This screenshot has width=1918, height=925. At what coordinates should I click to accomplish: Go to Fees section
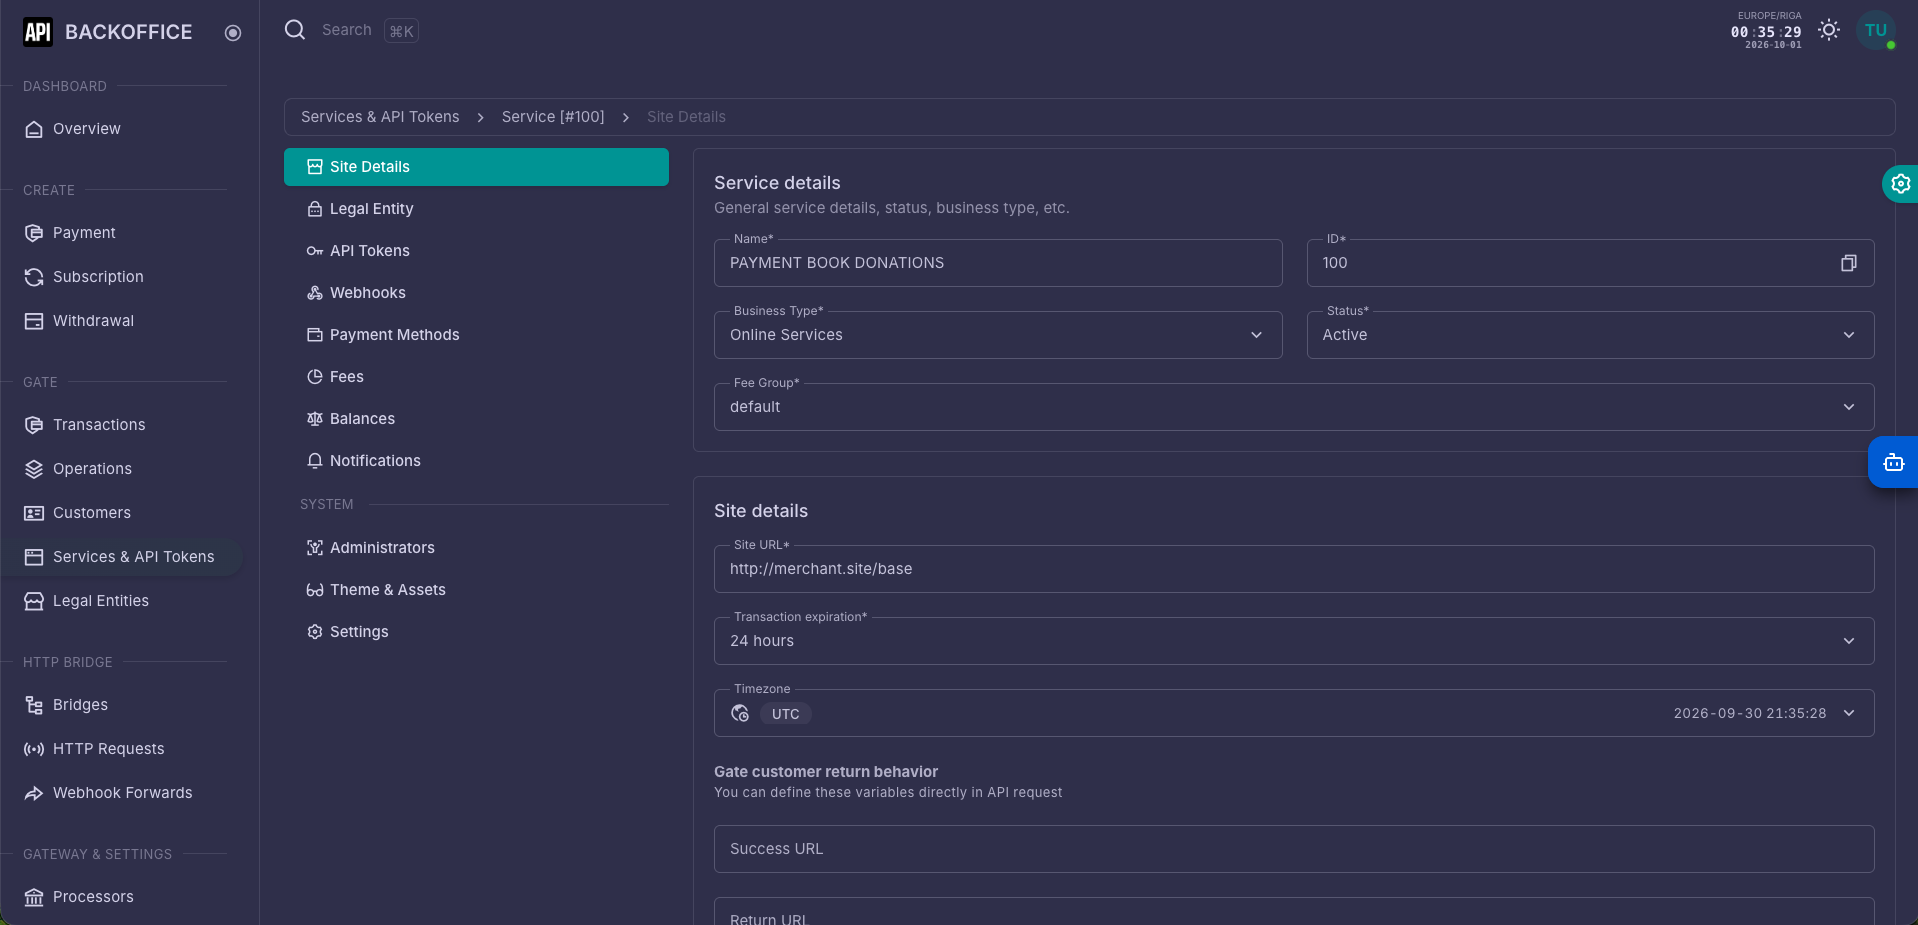click(476, 377)
